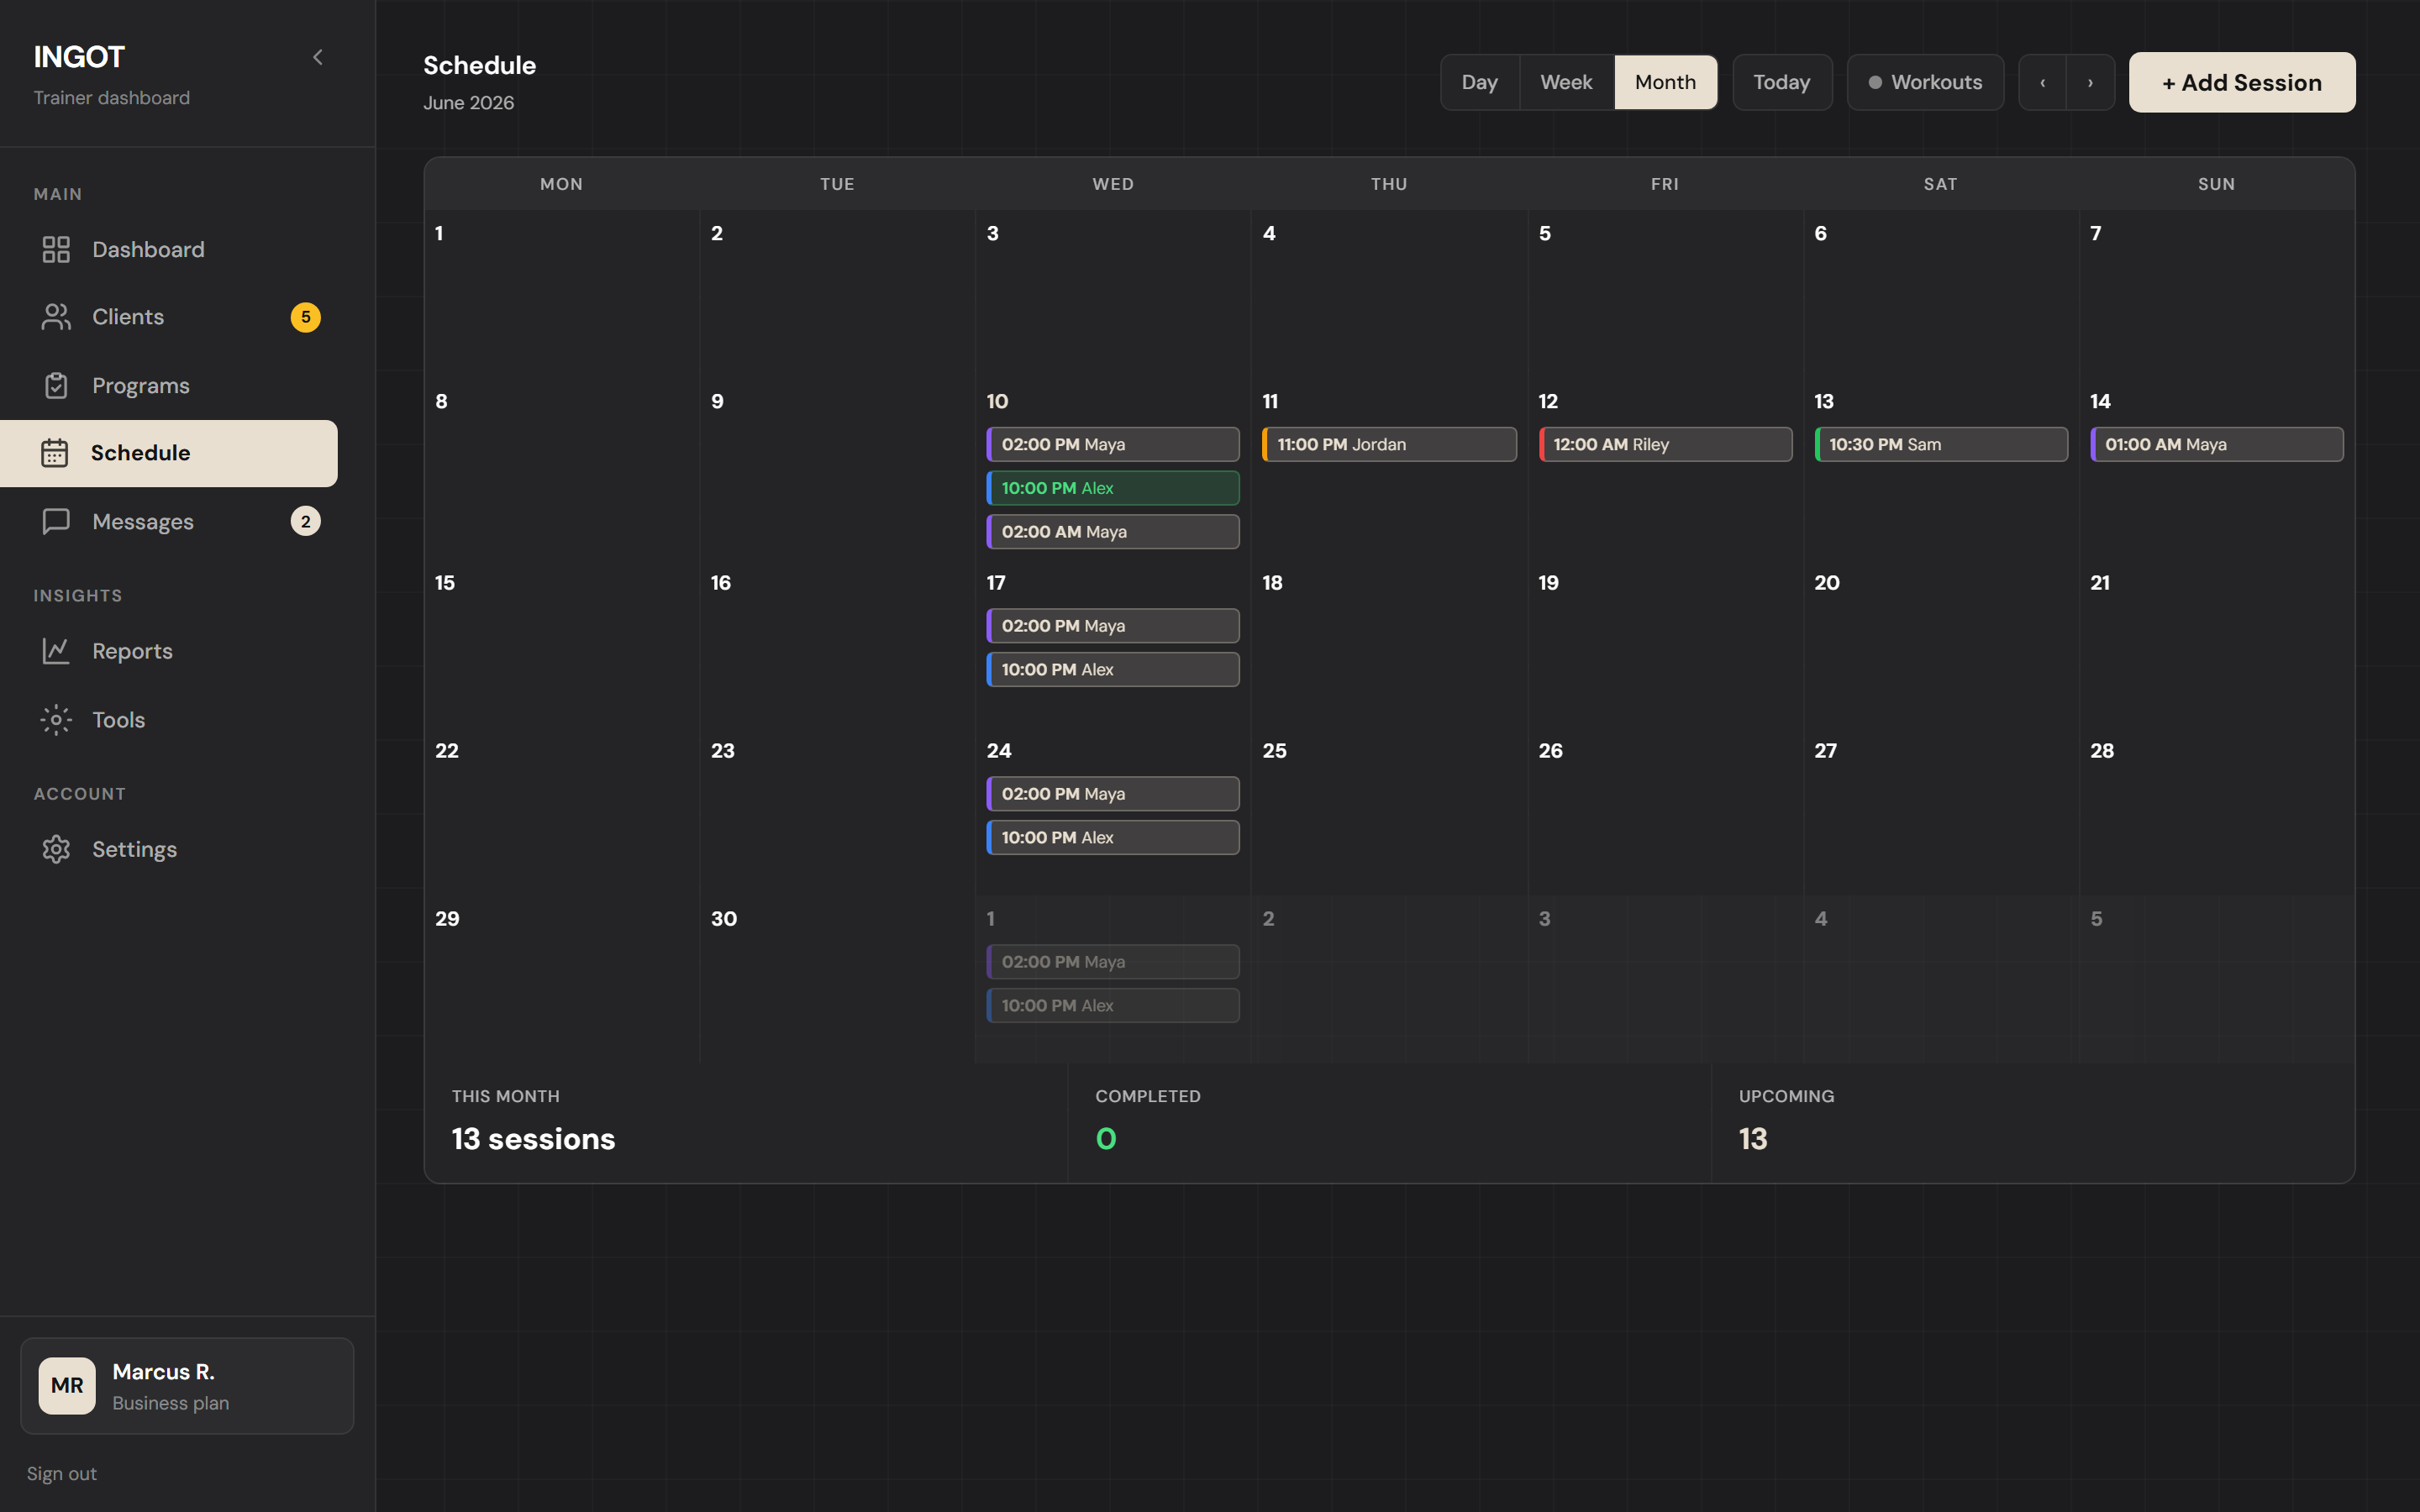This screenshot has width=2420, height=1512.
Task: Click the Clients badge showing 5
Action: coord(305,317)
